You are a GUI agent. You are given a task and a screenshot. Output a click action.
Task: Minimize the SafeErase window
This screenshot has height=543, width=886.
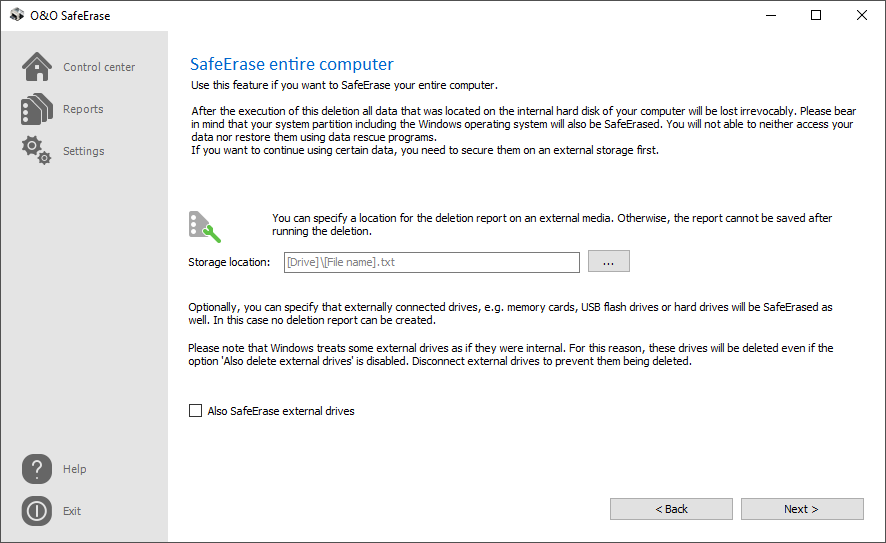tap(771, 15)
